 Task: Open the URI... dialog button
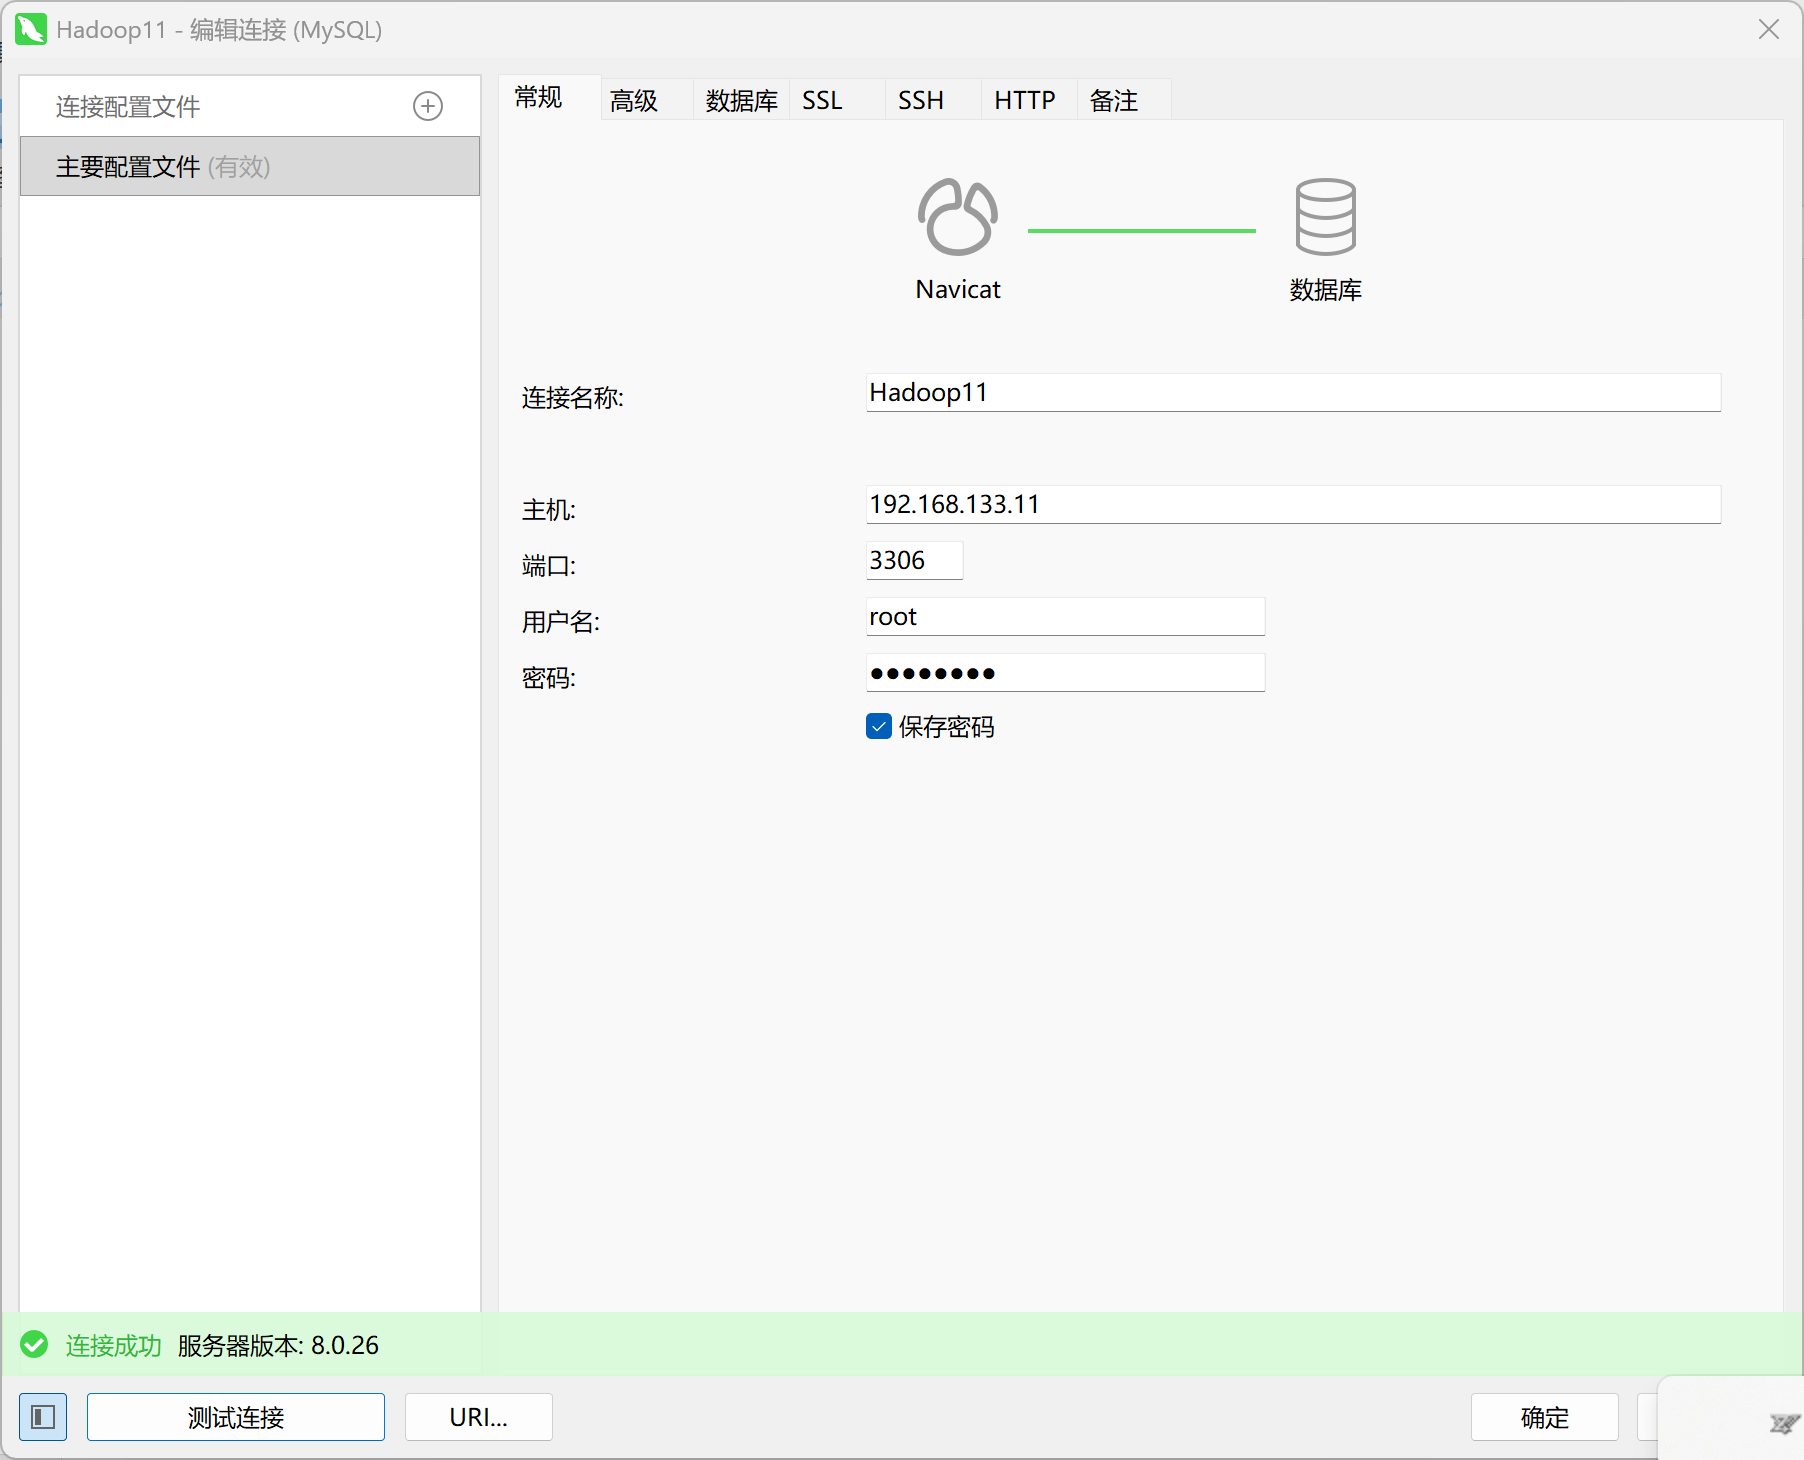tap(479, 1417)
